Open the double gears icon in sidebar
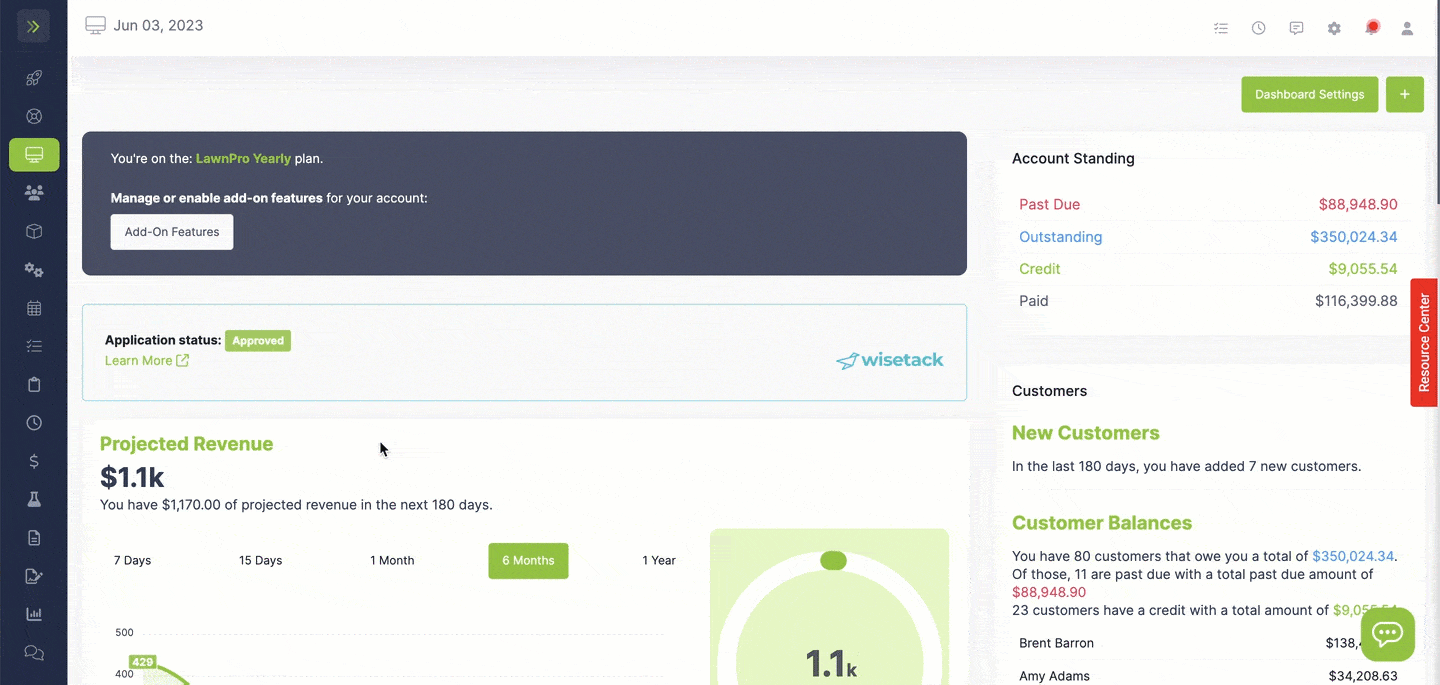The height and width of the screenshot is (685, 1440). (34, 270)
